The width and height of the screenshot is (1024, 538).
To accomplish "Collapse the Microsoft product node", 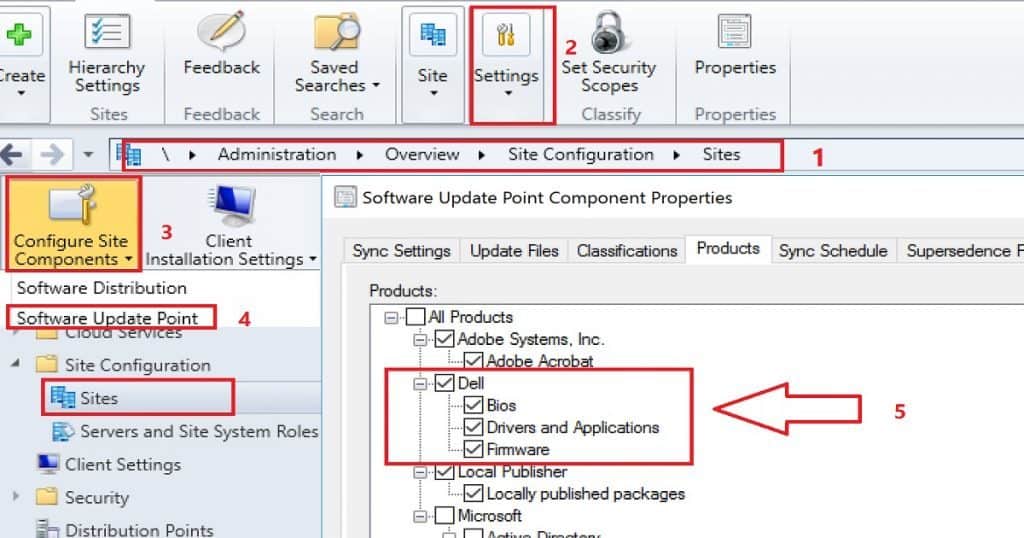I will click(420, 516).
